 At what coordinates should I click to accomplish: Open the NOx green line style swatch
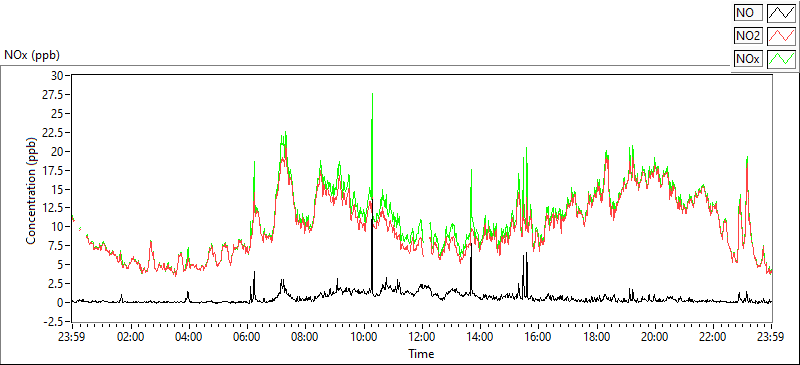click(781, 59)
